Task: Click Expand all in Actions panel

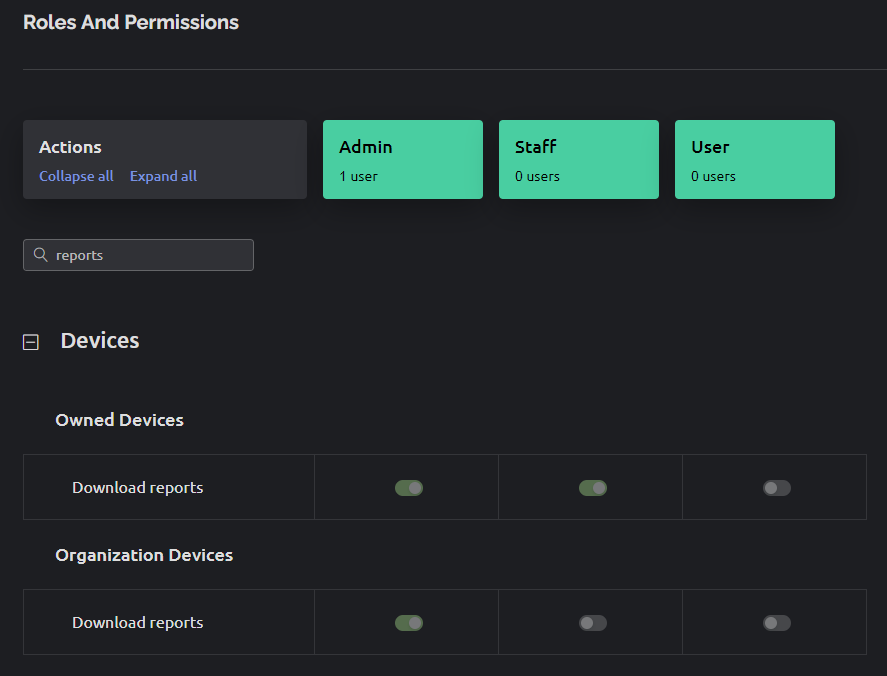Action: [x=163, y=176]
